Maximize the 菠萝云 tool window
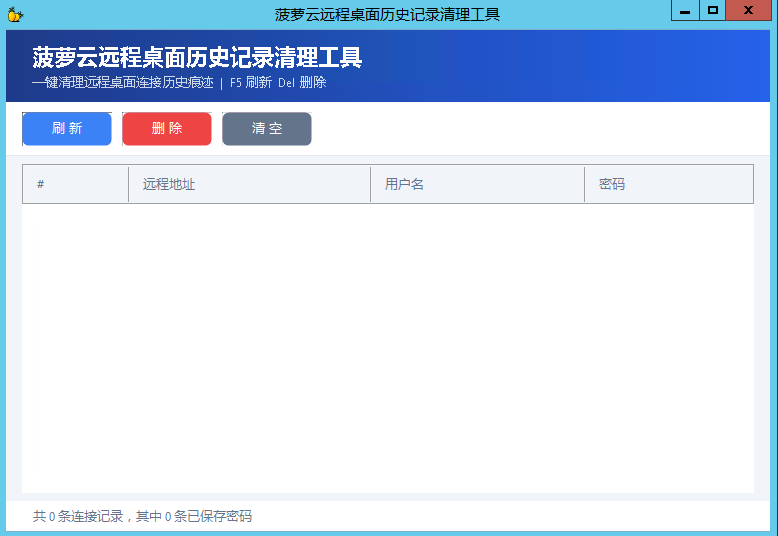778x536 pixels. 713,11
